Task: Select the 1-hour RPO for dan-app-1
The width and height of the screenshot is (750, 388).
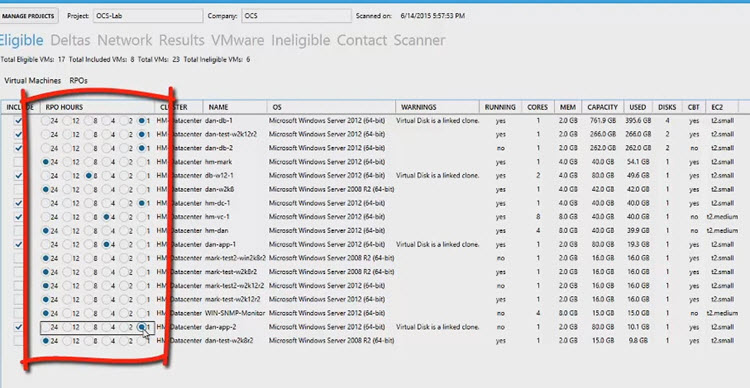Action: coord(142,244)
